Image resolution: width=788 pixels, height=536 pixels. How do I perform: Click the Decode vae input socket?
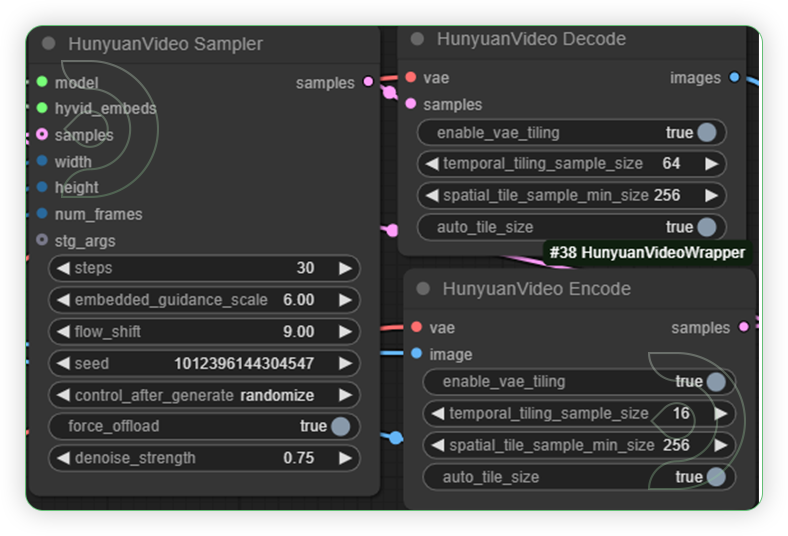411,77
